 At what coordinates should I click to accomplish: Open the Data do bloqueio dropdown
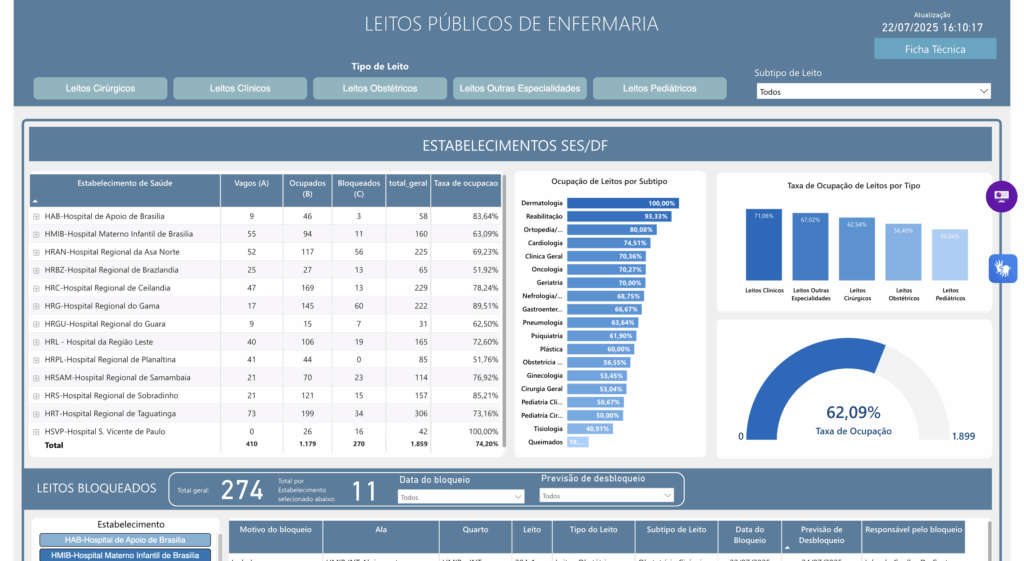[460, 496]
